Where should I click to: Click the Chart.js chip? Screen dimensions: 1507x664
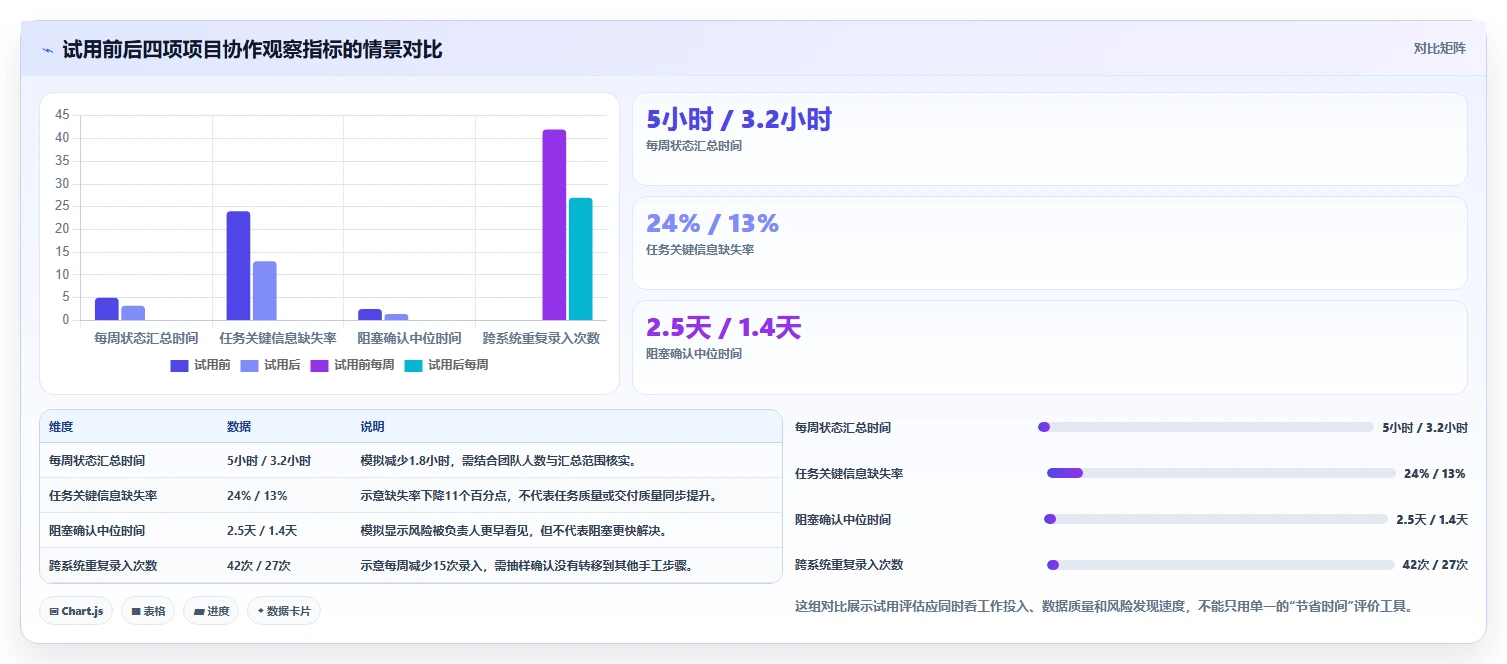pyautogui.click(x=76, y=611)
